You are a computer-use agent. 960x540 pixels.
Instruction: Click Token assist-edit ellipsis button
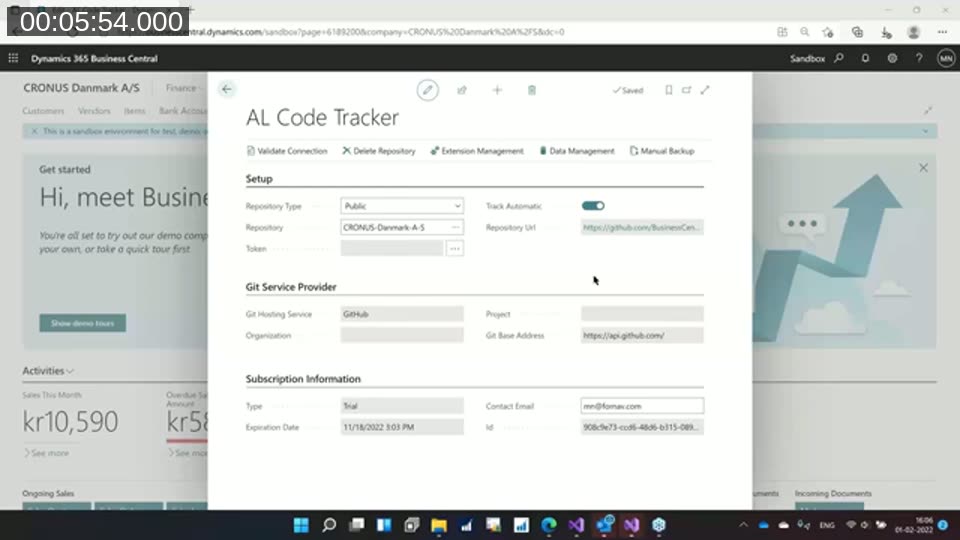tap(454, 249)
